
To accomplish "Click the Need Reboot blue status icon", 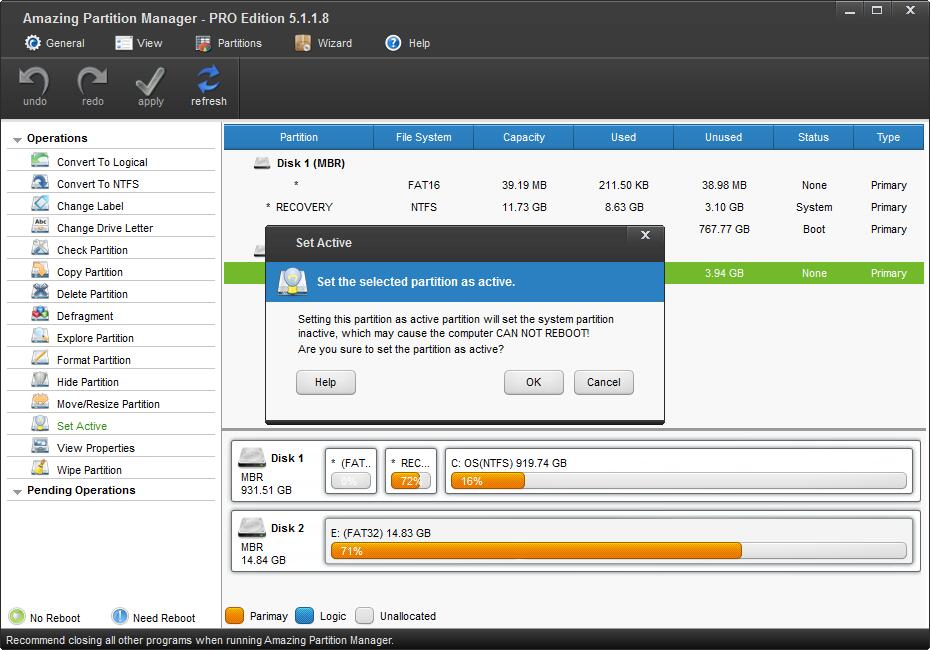I will click(119, 617).
